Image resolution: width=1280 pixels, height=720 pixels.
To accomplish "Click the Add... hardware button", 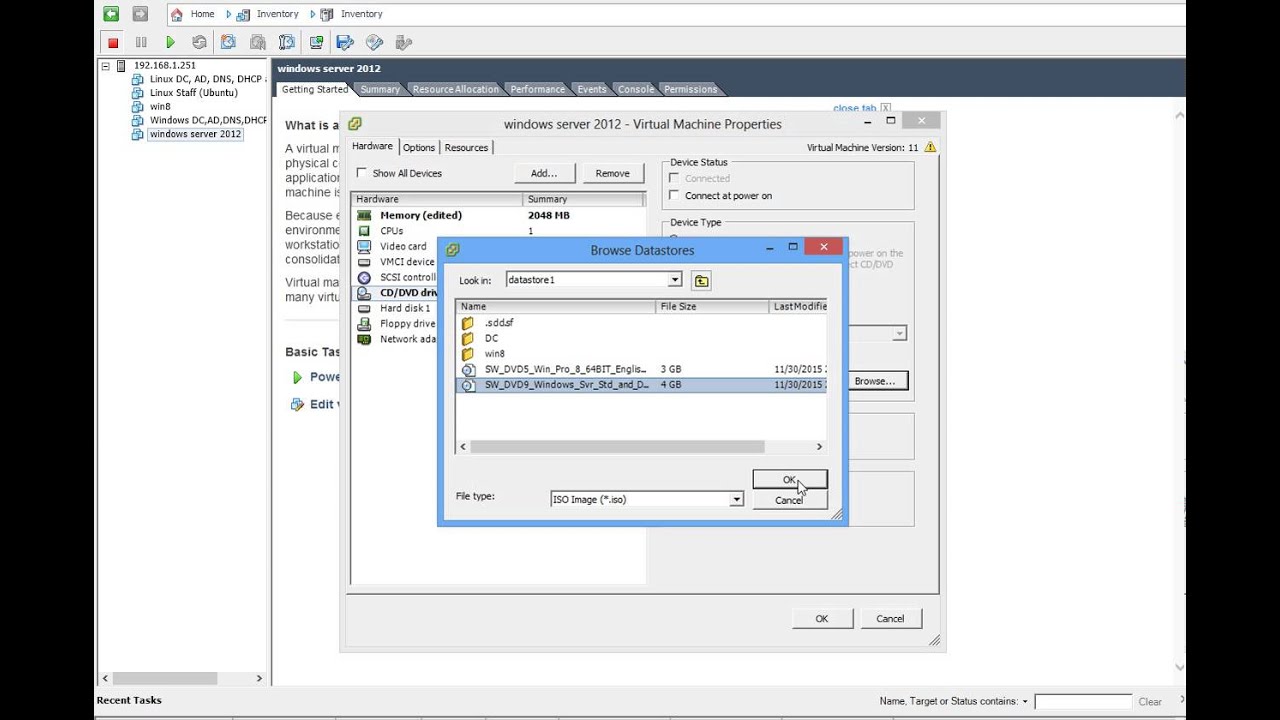I will click(x=544, y=173).
